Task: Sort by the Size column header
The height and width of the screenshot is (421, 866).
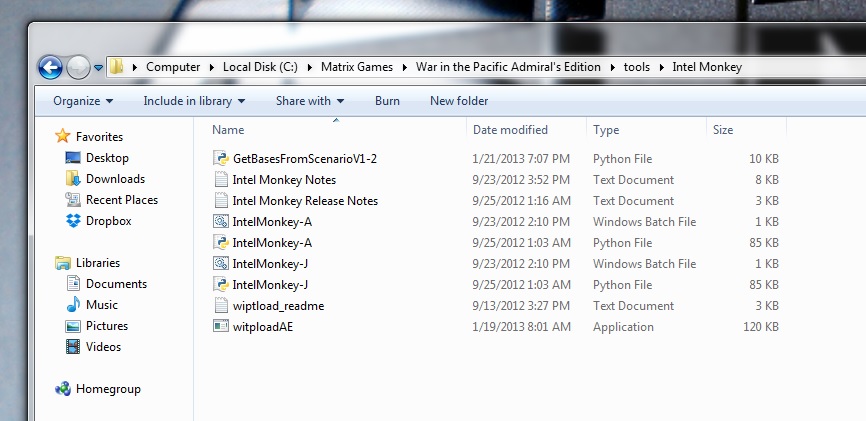Action: coord(746,130)
